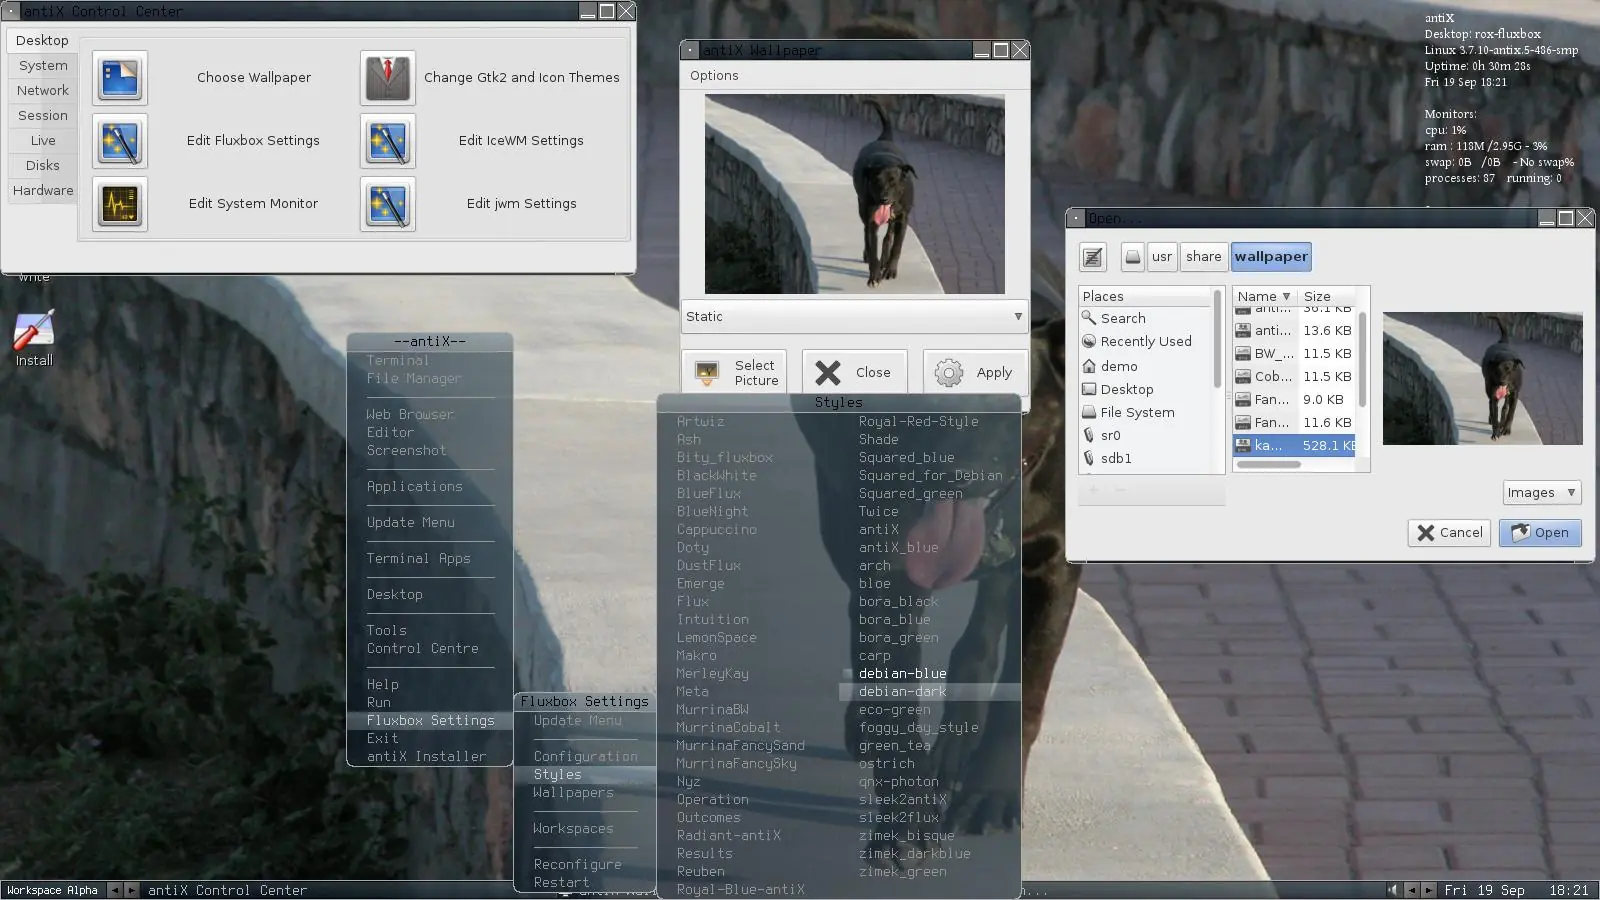1600x900 pixels.
Task: Select the Cob... file row
Action: tap(1294, 377)
